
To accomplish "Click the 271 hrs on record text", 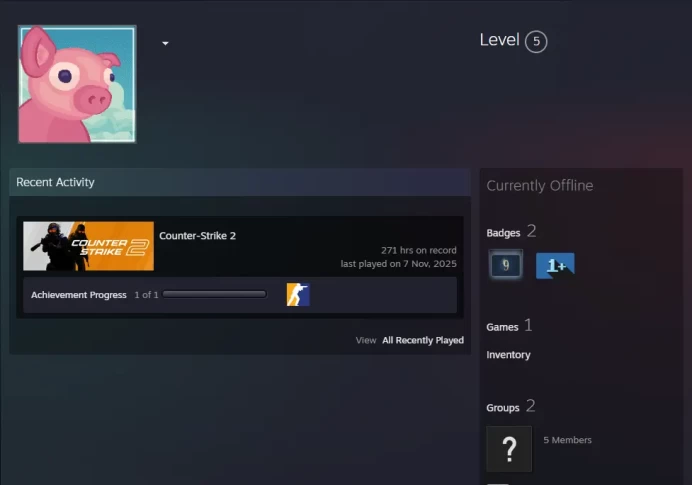I will [x=418, y=250].
